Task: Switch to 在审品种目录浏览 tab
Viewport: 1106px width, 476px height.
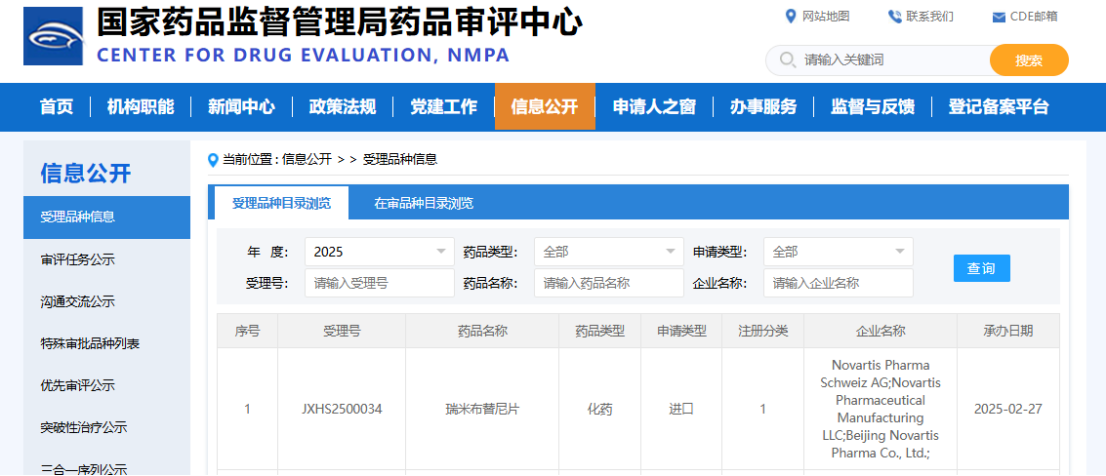Action: pyautogui.click(x=423, y=203)
